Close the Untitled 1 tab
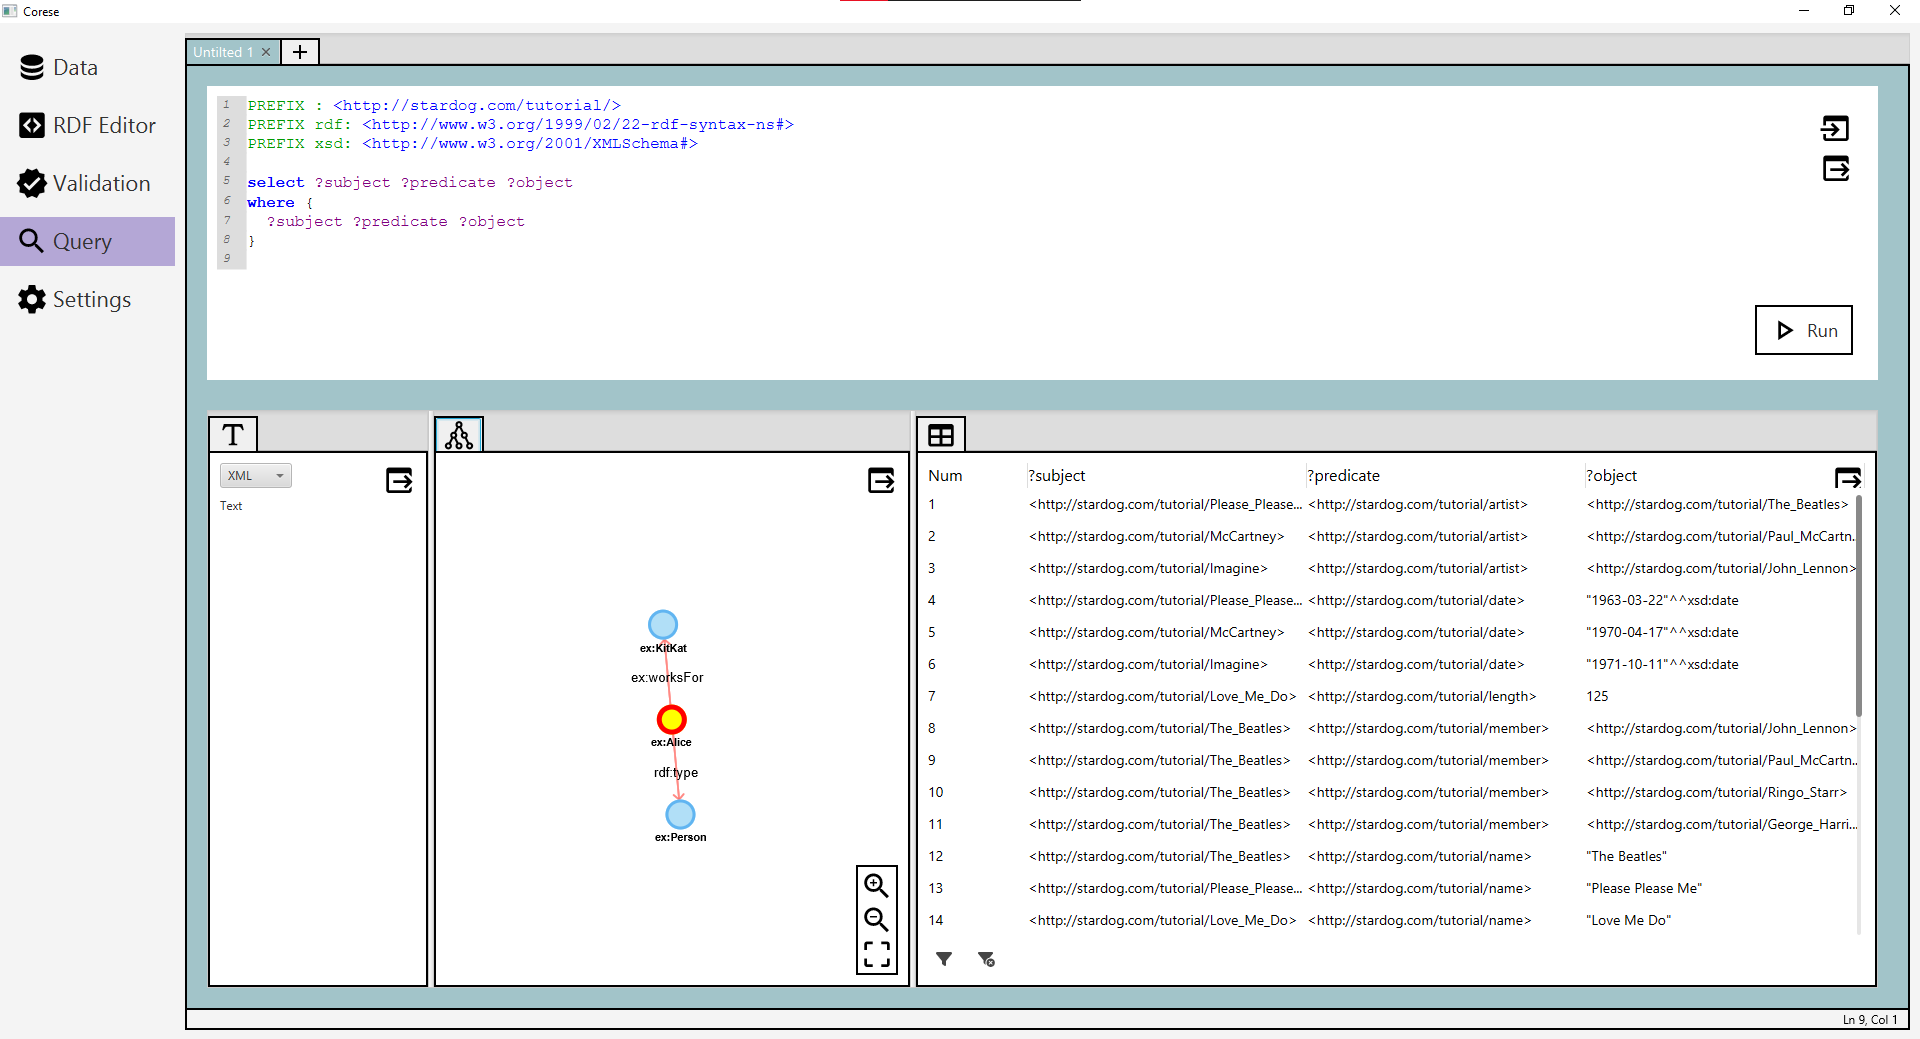Viewport: 1920px width, 1039px height. point(266,52)
